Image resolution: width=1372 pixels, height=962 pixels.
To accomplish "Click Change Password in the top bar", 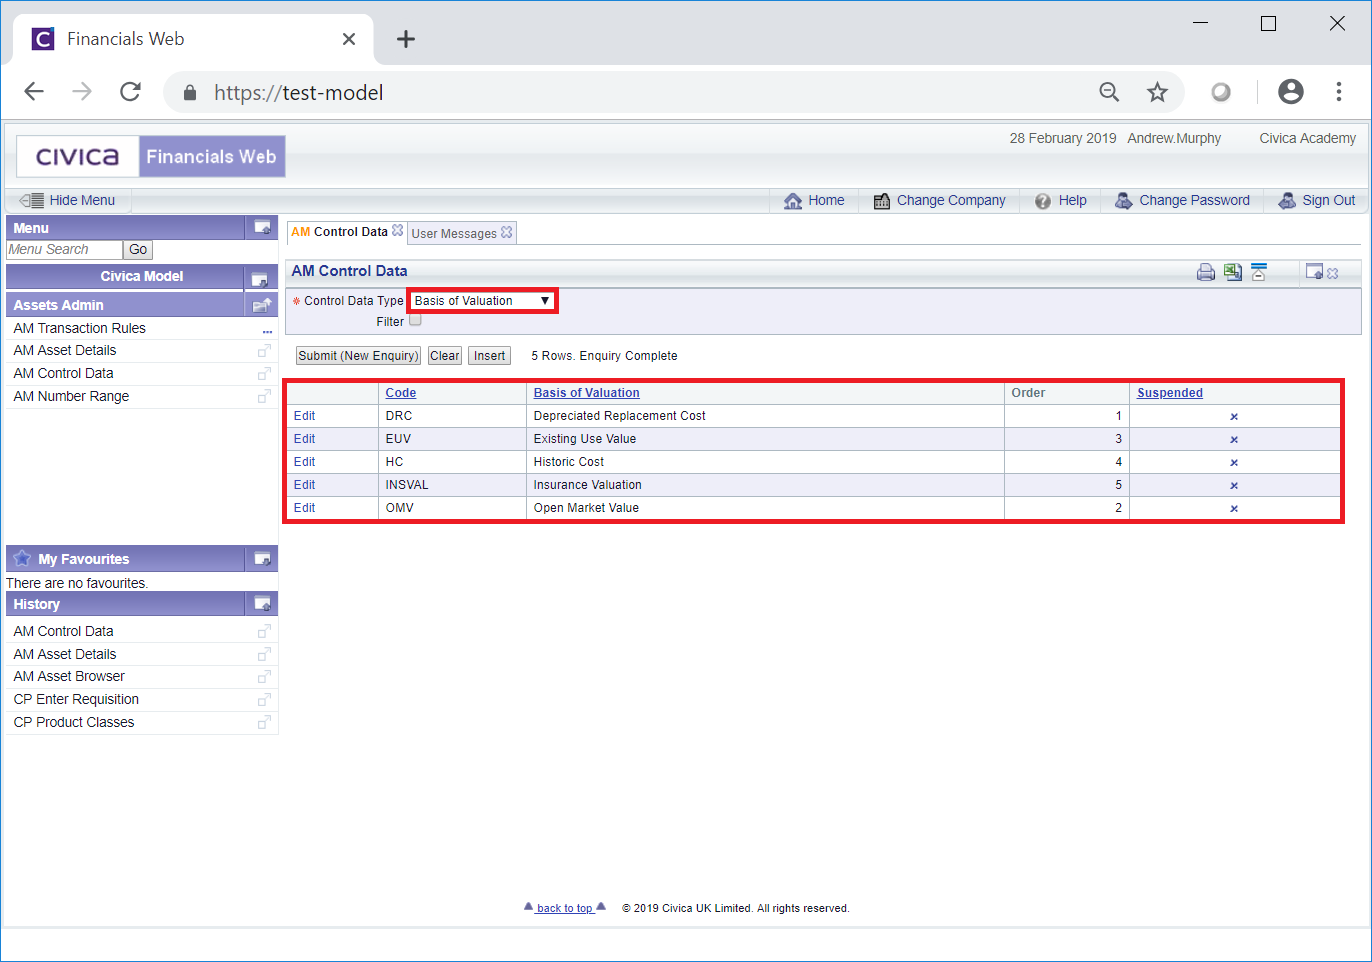I will point(1183,200).
